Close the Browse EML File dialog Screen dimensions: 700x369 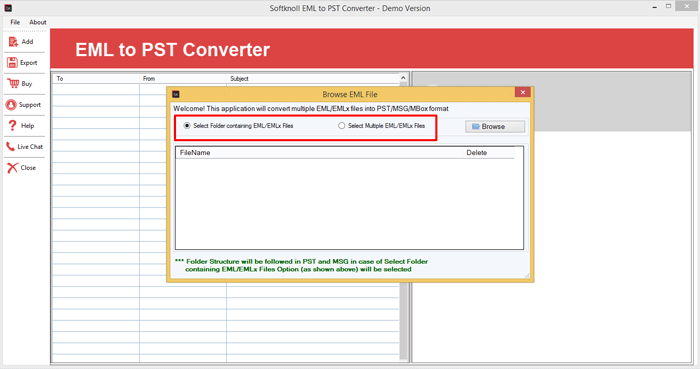click(x=522, y=92)
